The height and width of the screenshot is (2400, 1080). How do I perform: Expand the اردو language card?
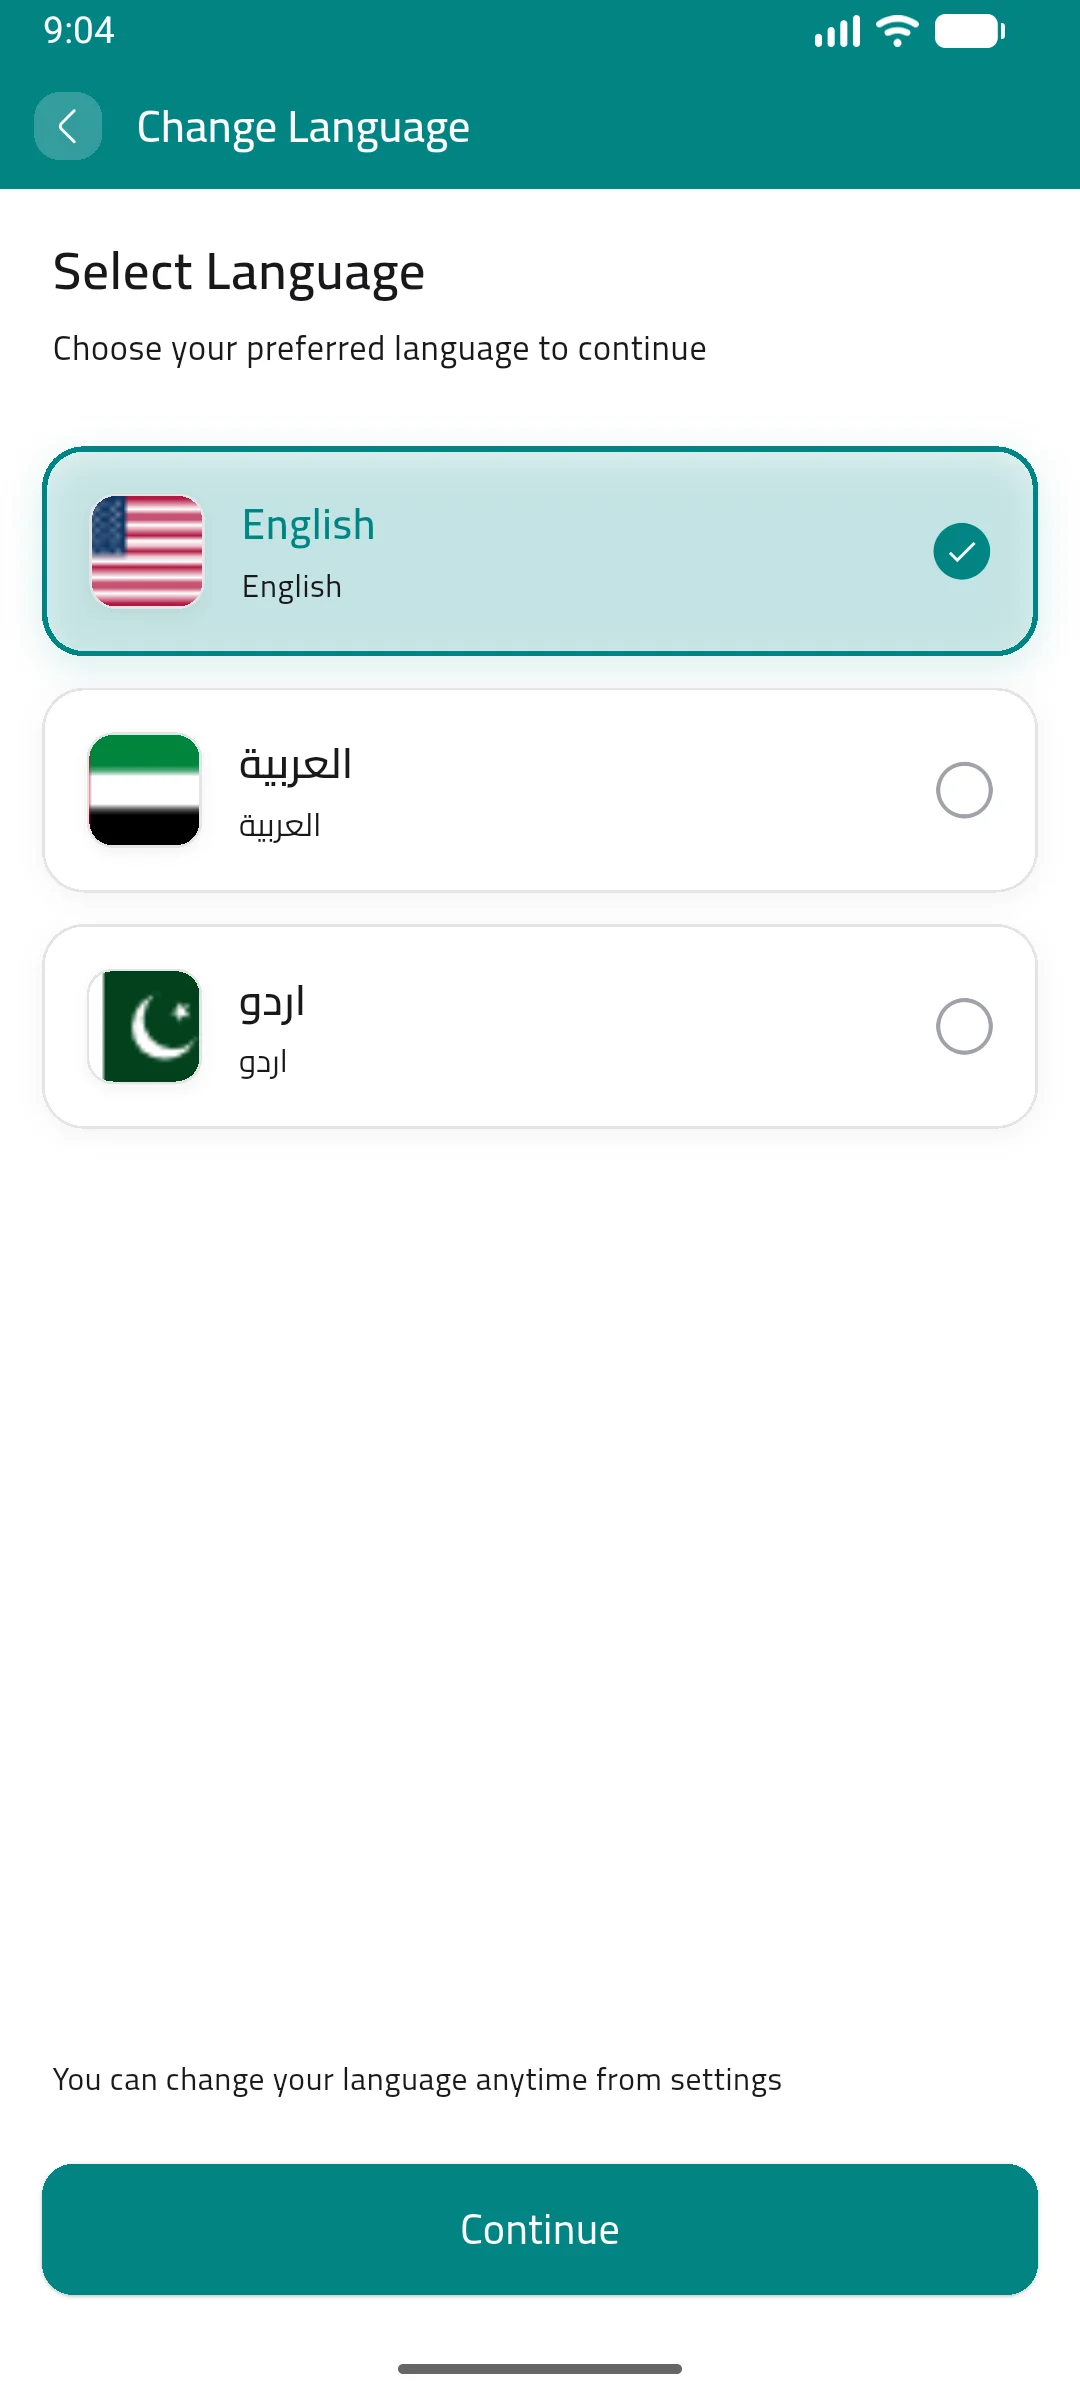(540, 1026)
